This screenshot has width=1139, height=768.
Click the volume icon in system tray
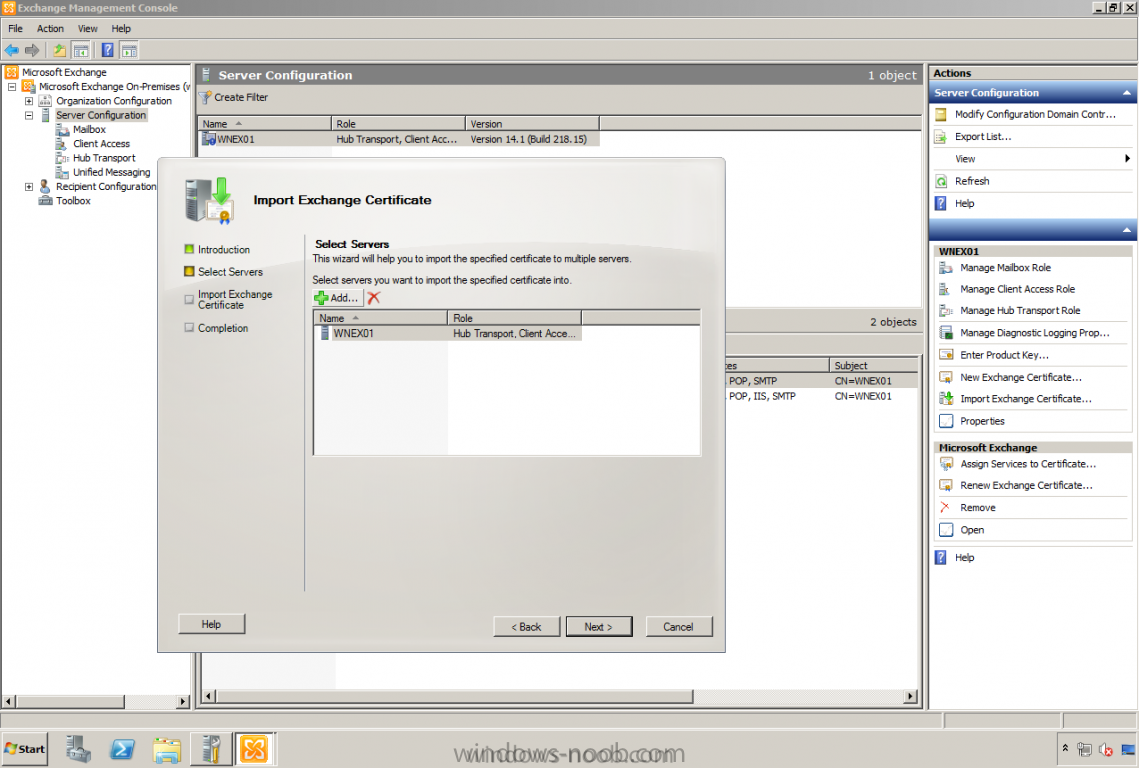1106,749
